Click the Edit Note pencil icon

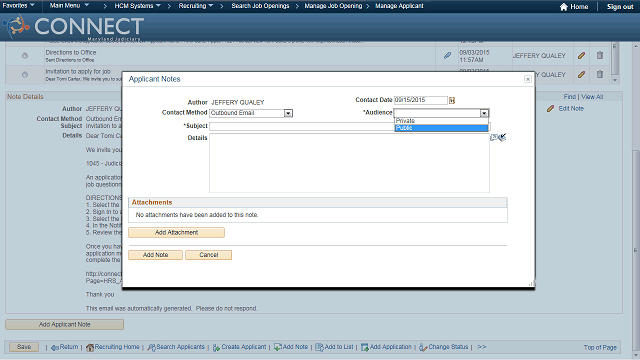(550, 109)
